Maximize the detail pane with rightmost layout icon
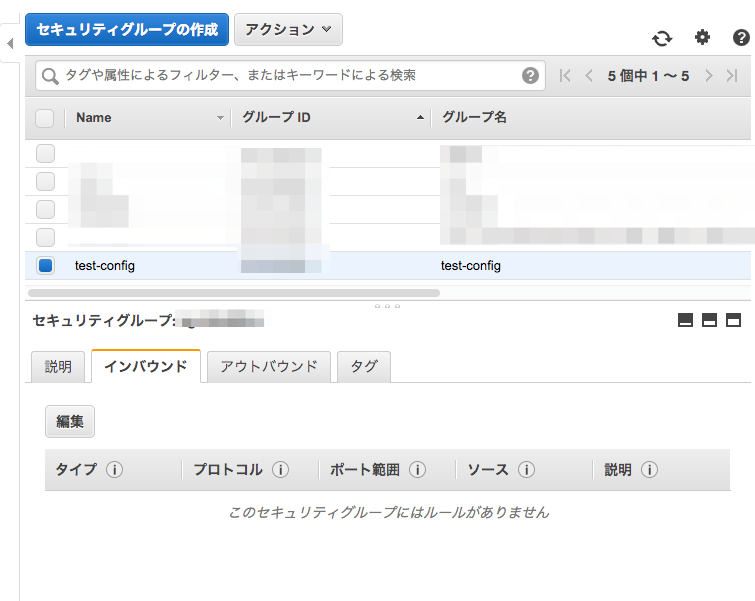The image size is (755, 601). click(733, 321)
